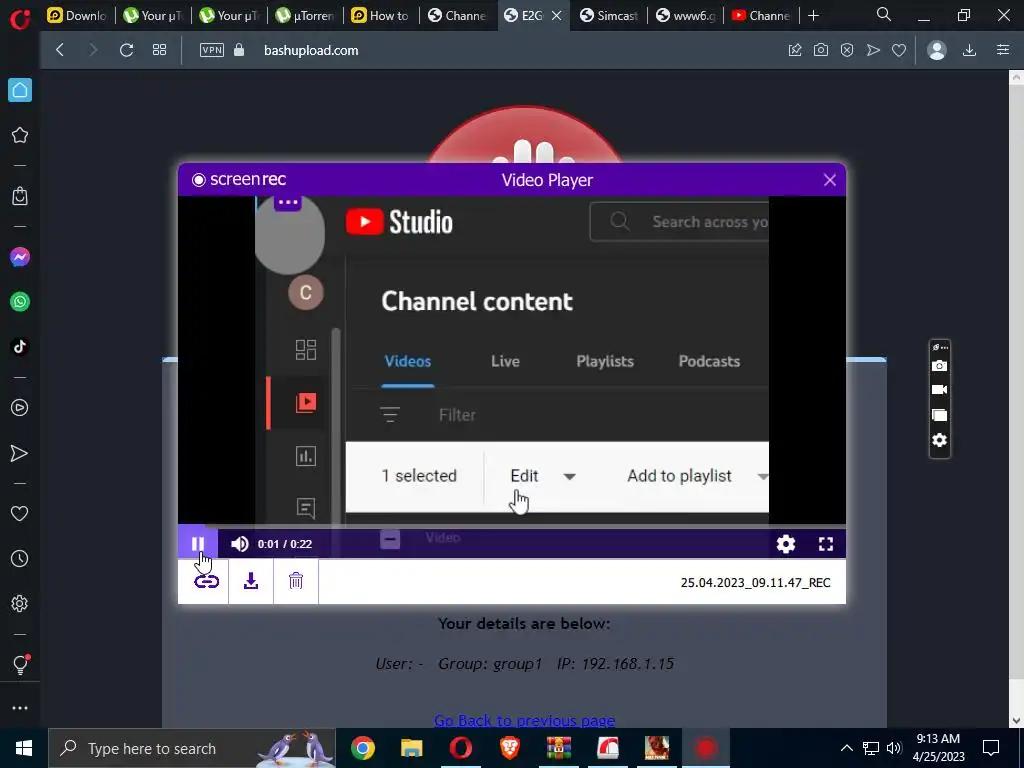This screenshot has width=1024, height=768.
Task: Seek along the video progress bar
Action: pyautogui.click(x=511, y=526)
